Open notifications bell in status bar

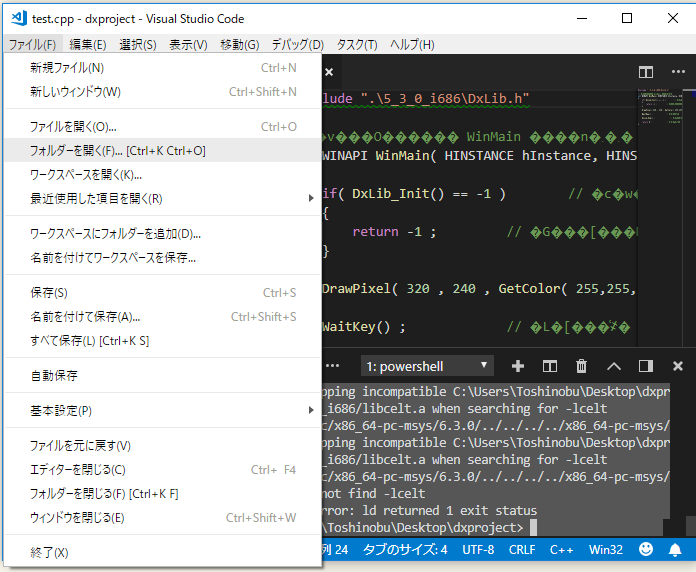(x=675, y=549)
